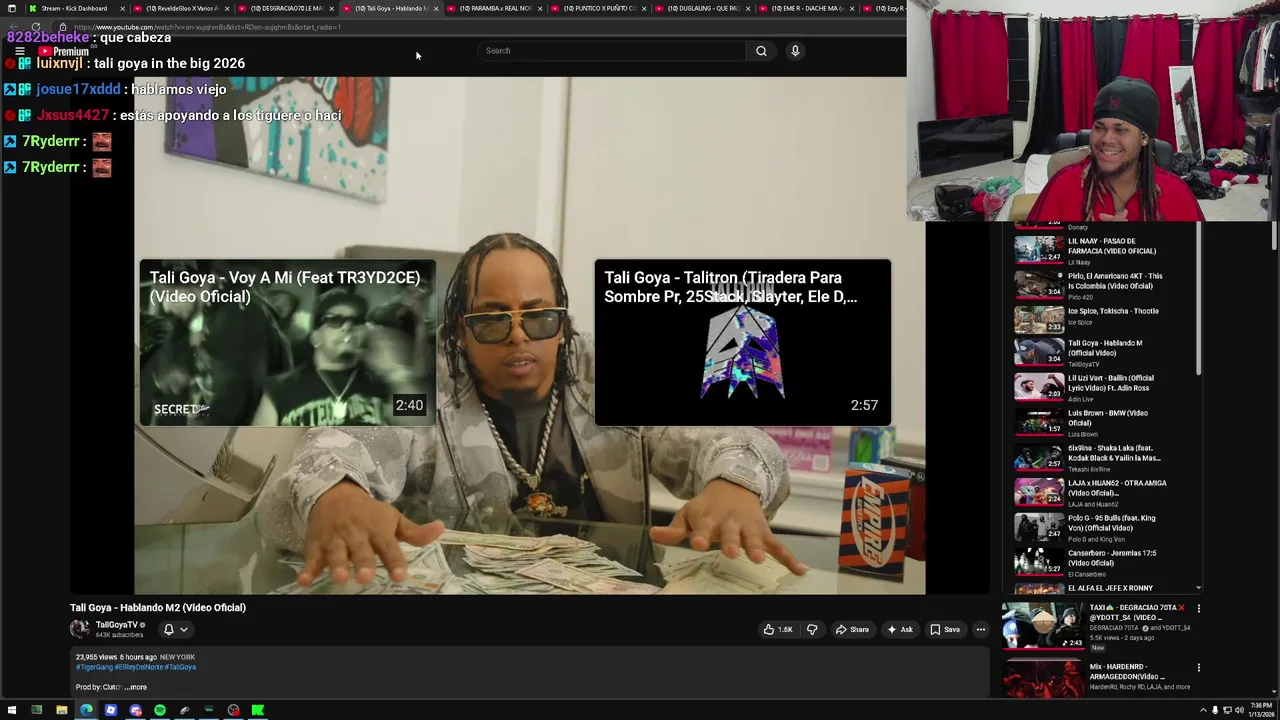The height and width of the screenshot is (720, 1280).
Task: Save the video to a playlist
Action: (945, 629)
